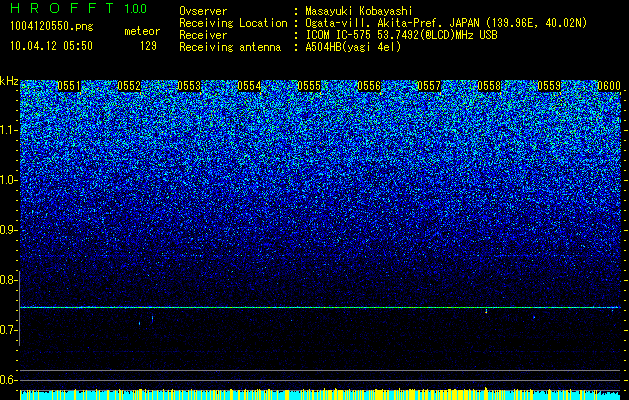Click the 0554 time marker
This screenshot has width=629, height=400.
click(249, 86)
